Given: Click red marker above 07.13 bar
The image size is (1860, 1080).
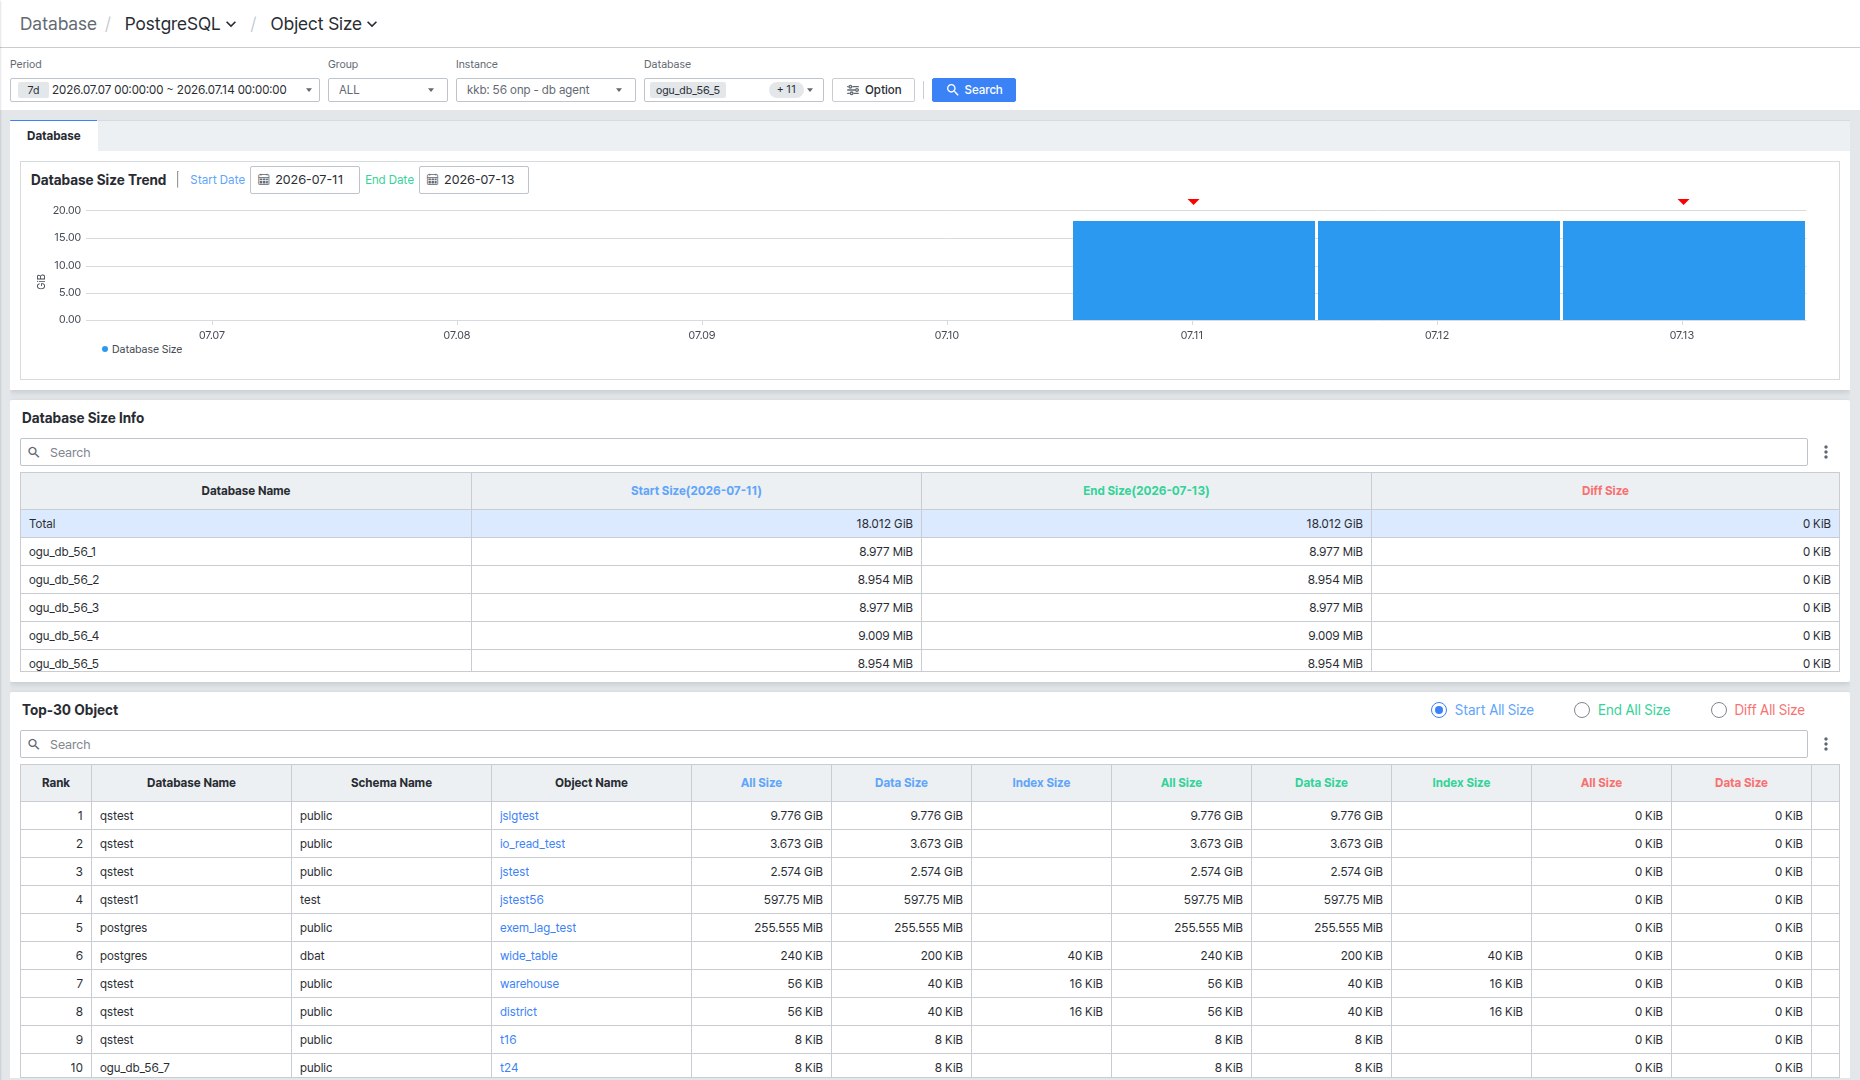Looking at the screenshot, I should (1683, 202).
